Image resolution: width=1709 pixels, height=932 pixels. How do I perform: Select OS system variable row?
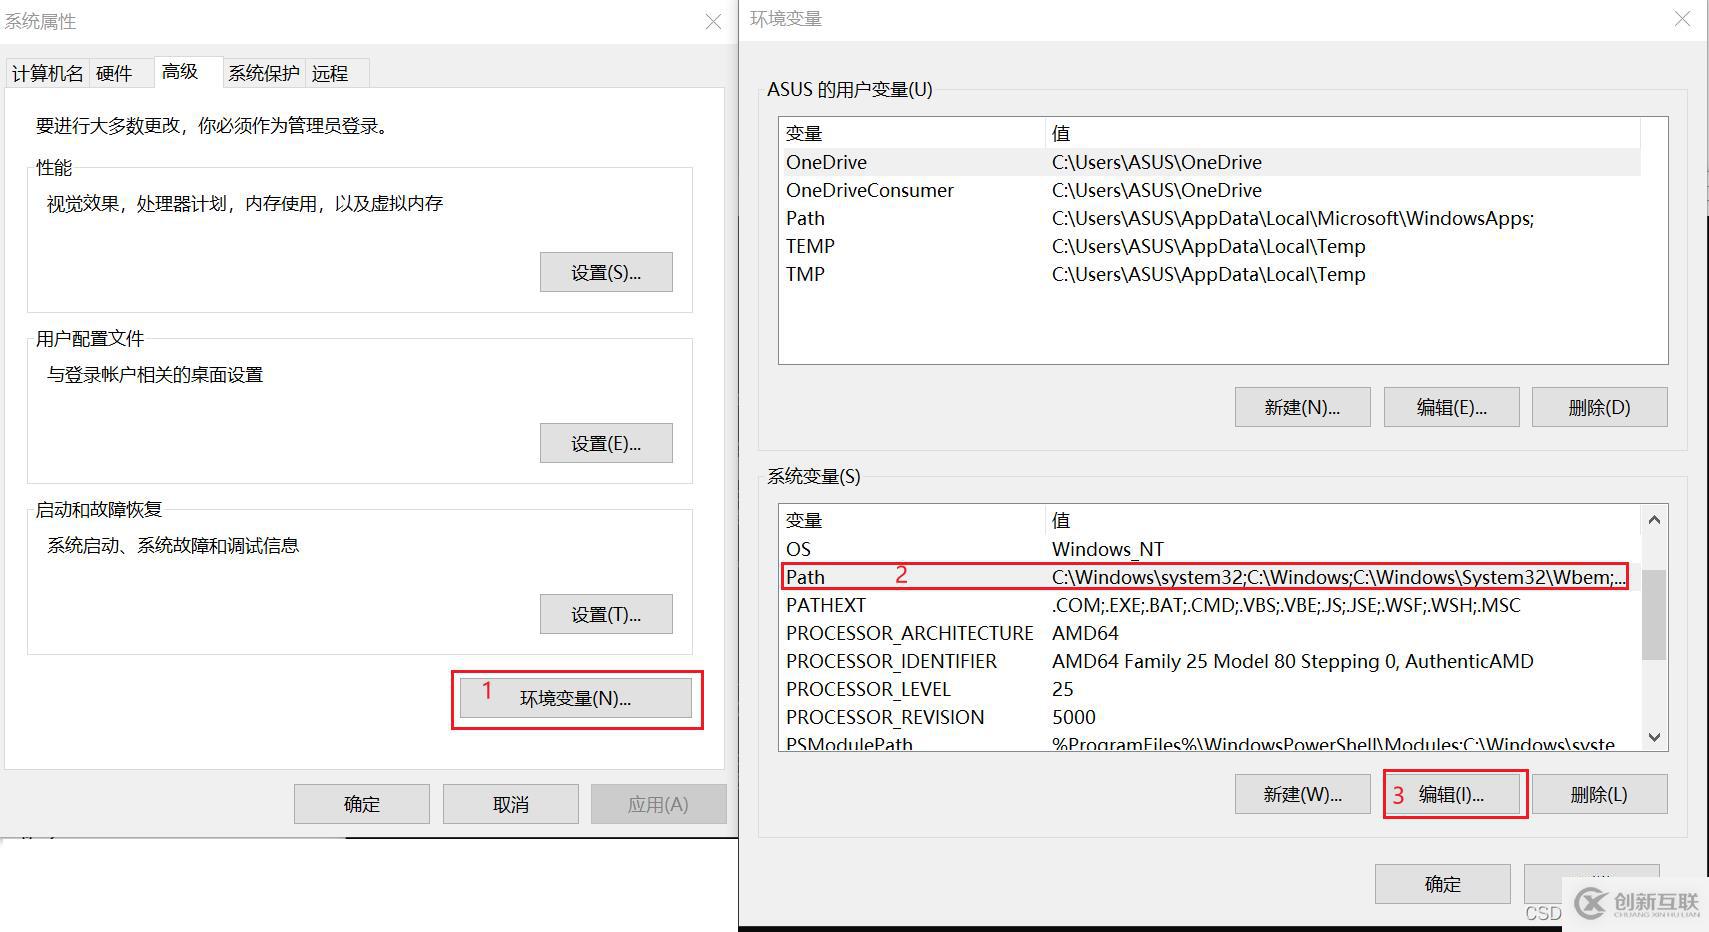click(x=1210, y=549)
